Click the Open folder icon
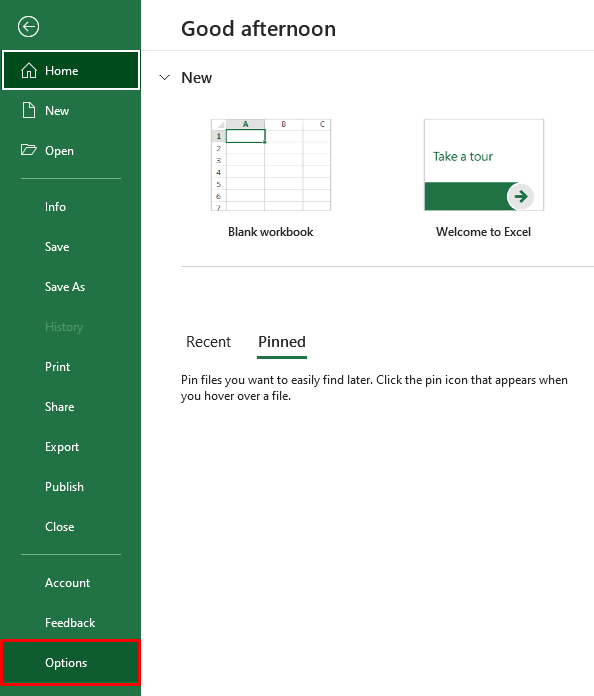The image size is (594, 696). click(x=29, y=150)
